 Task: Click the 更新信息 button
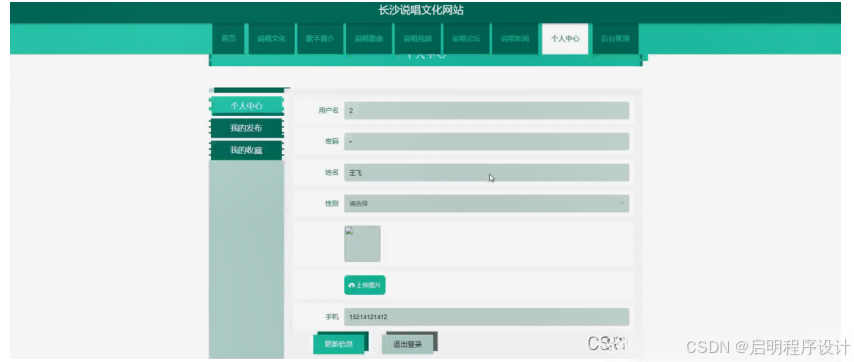pyautogui.click(x=339, y=344)
